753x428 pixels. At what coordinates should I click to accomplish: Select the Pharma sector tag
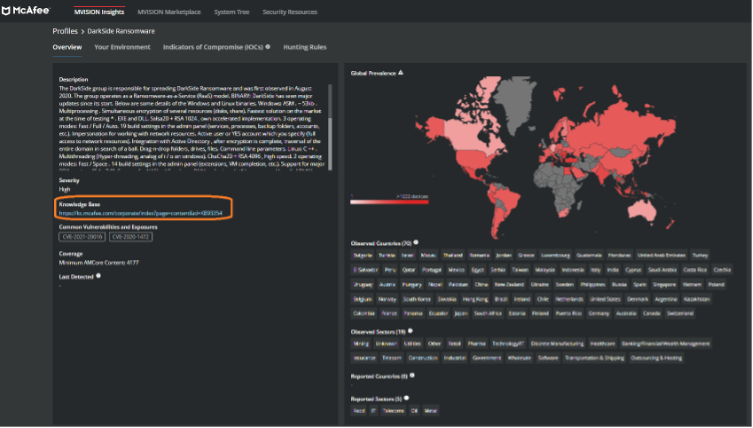point(476,344)
